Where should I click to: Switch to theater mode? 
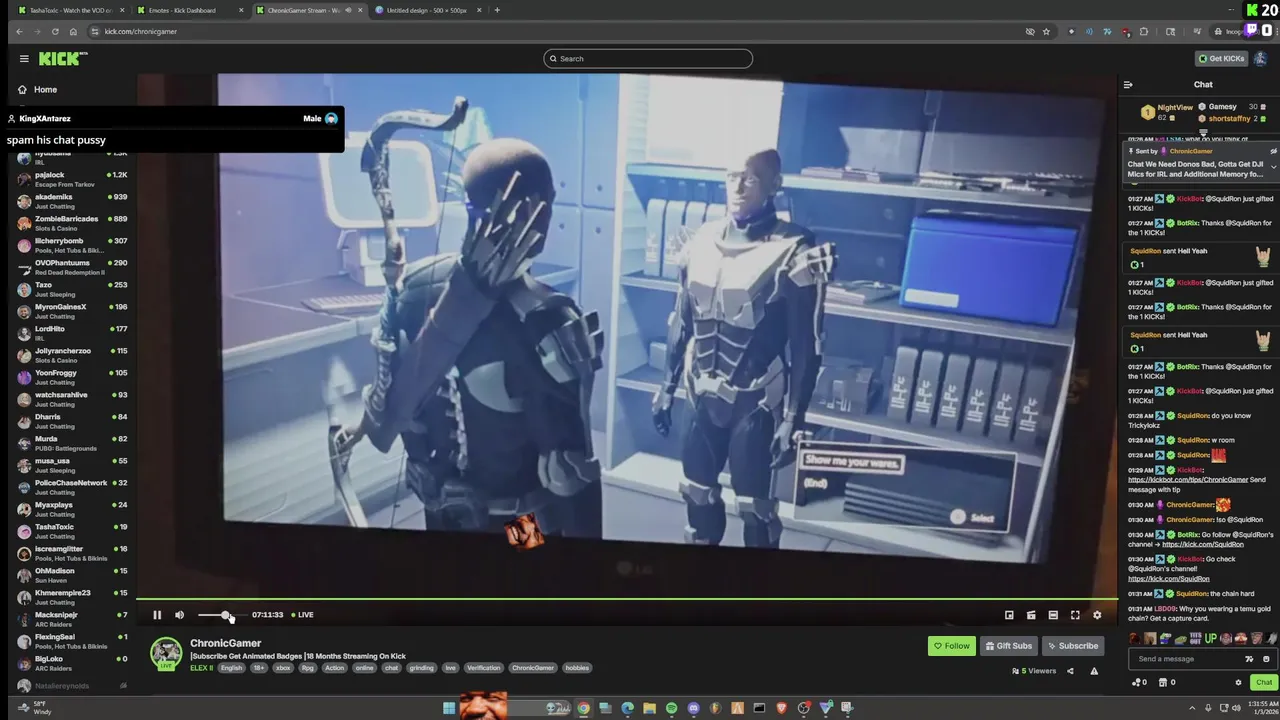point(1053,615)
